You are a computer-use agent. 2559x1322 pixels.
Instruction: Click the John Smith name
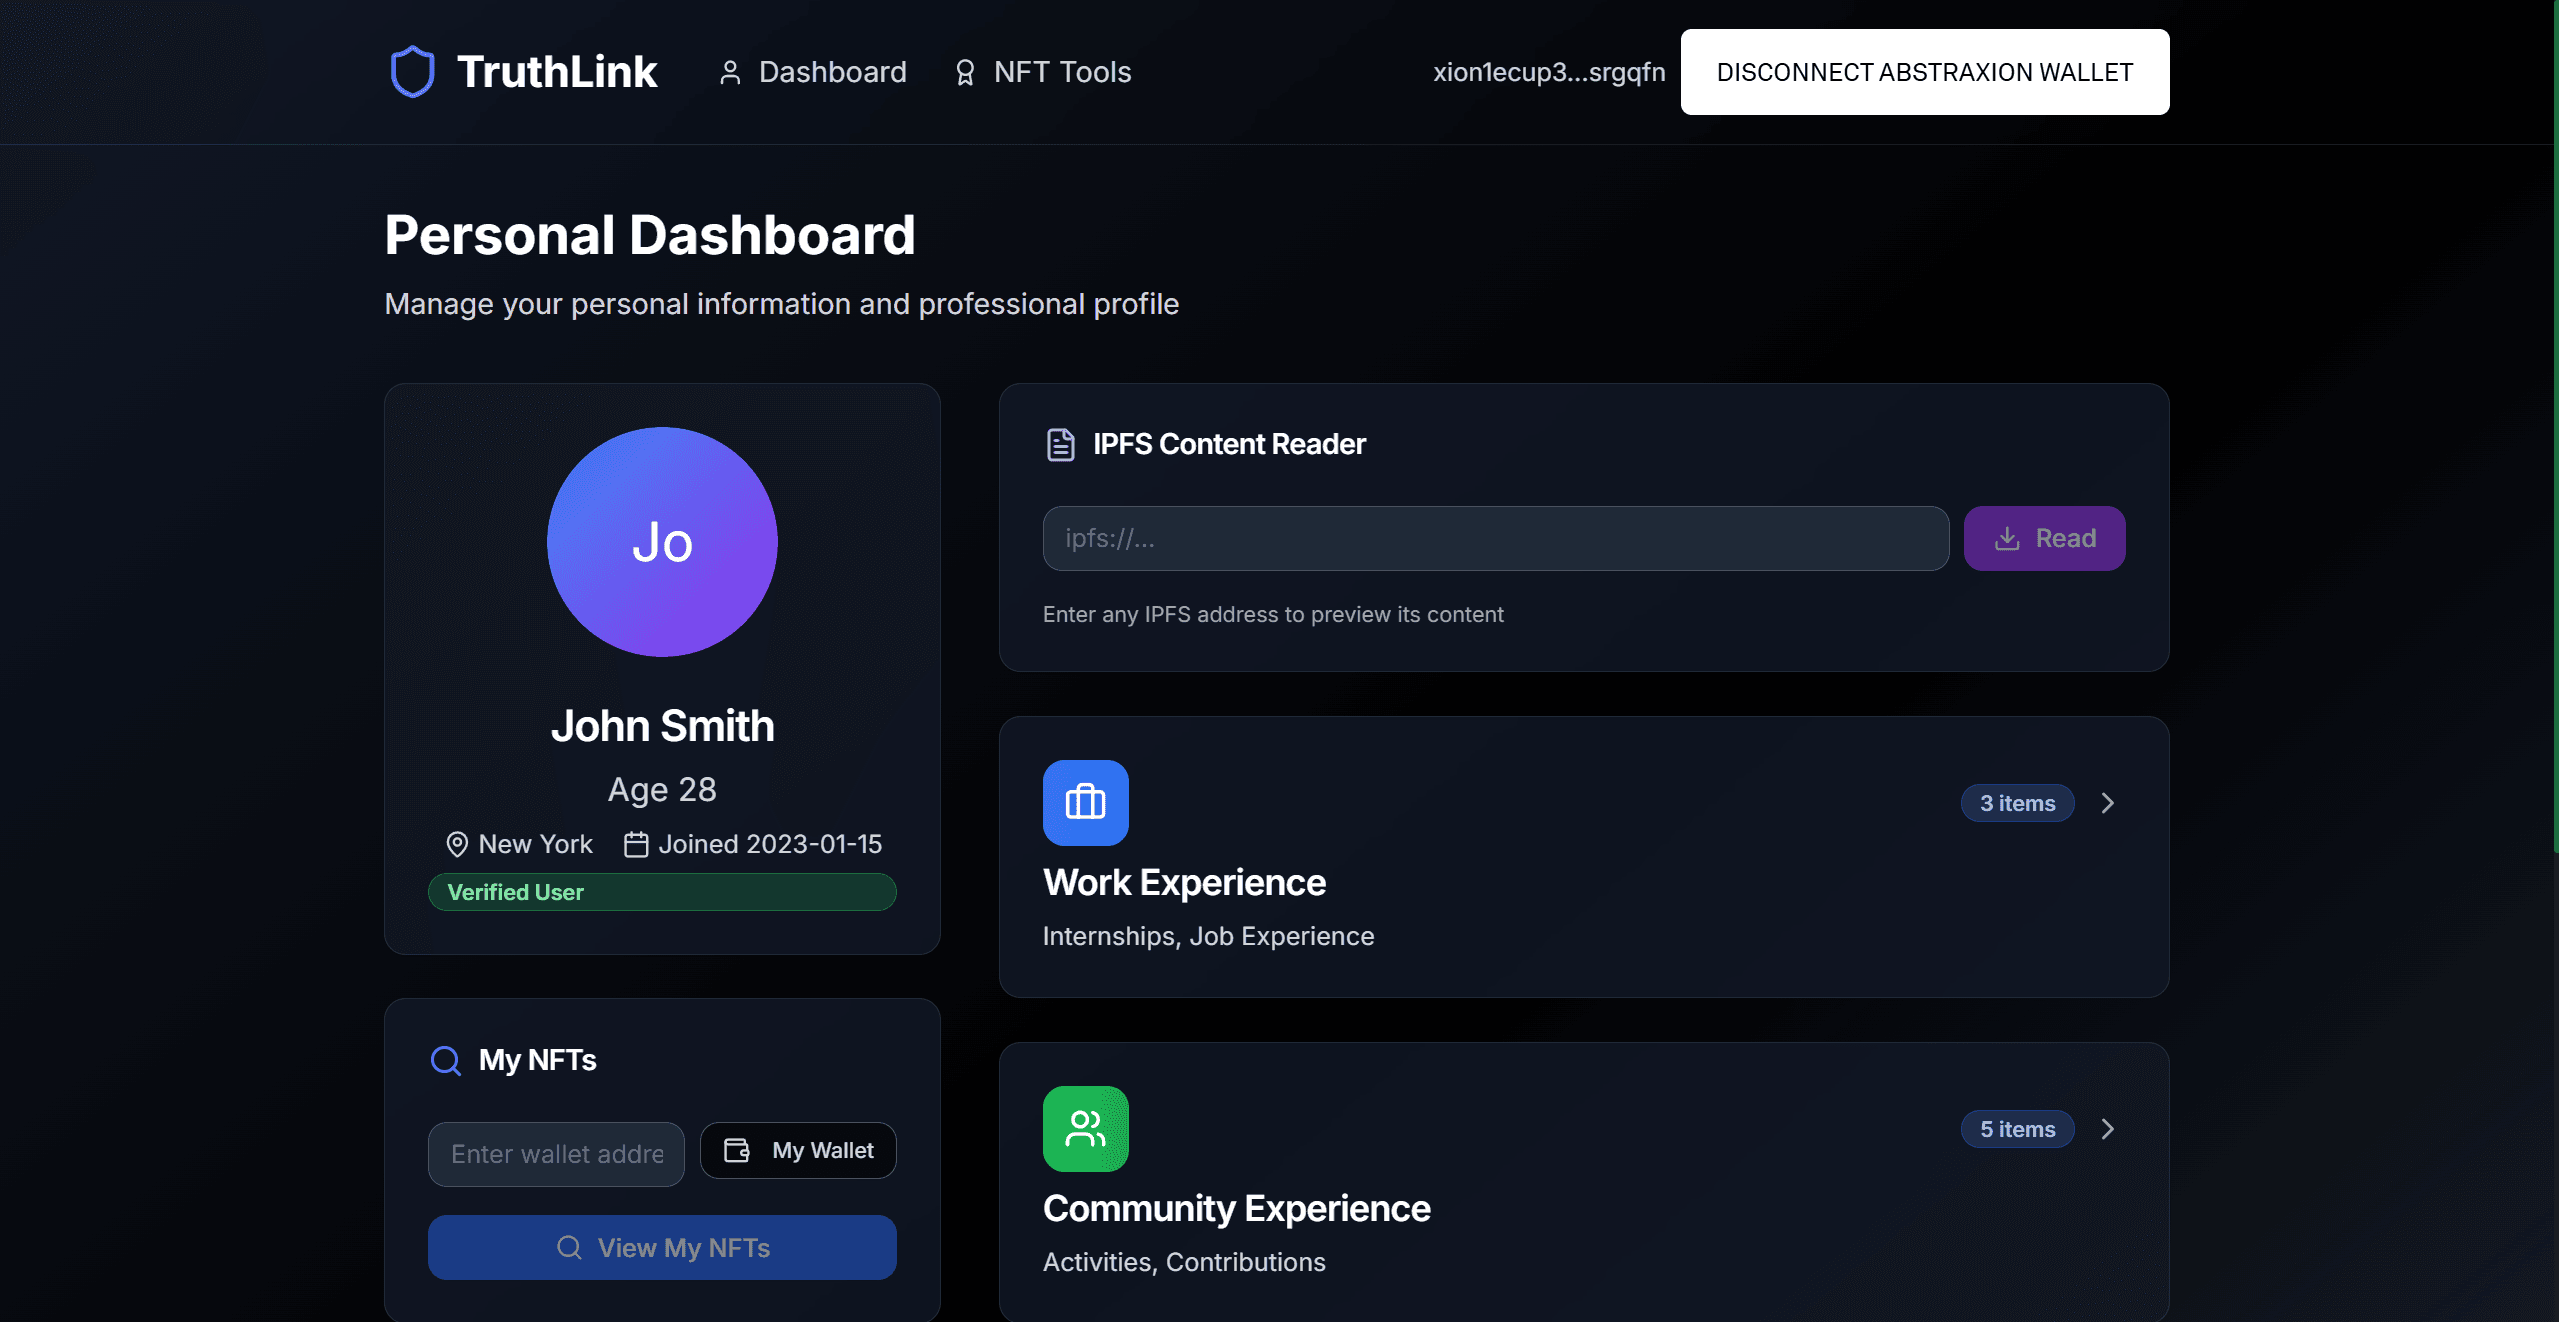click(x=662, y=726)
